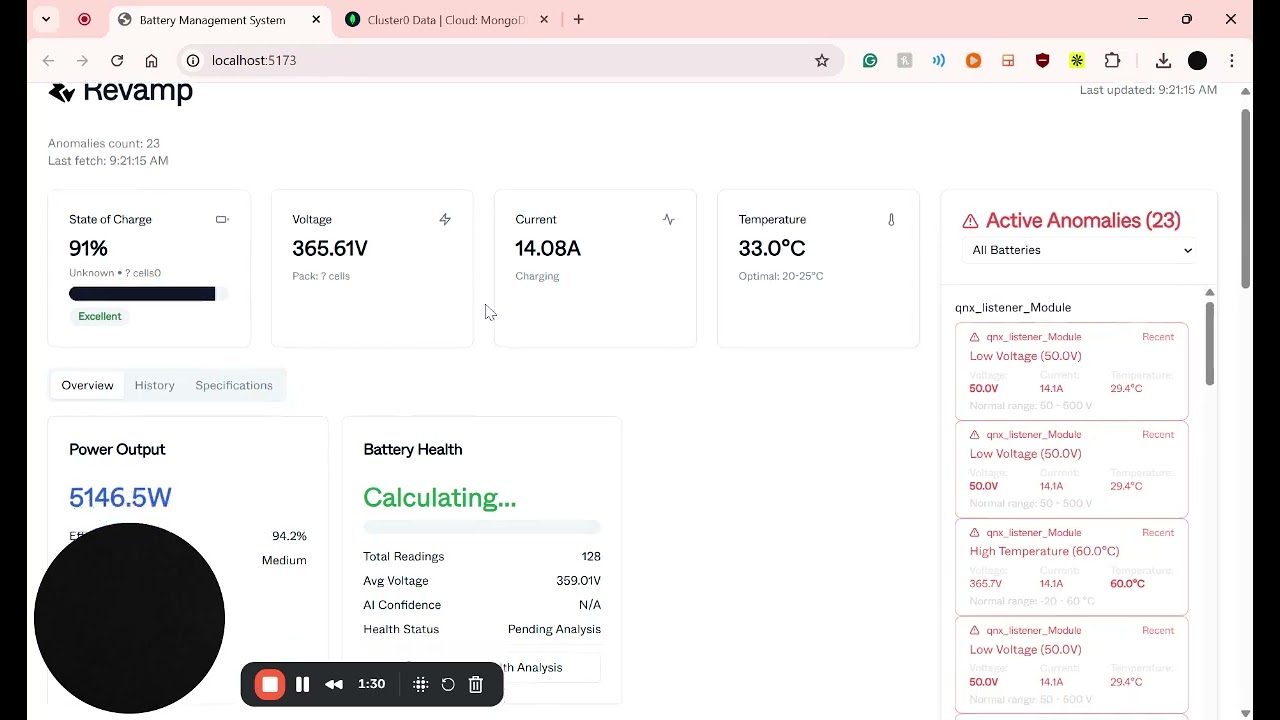1280x720 pixels.
Task: Click the Battery Health progress bar
Action: 482,527
